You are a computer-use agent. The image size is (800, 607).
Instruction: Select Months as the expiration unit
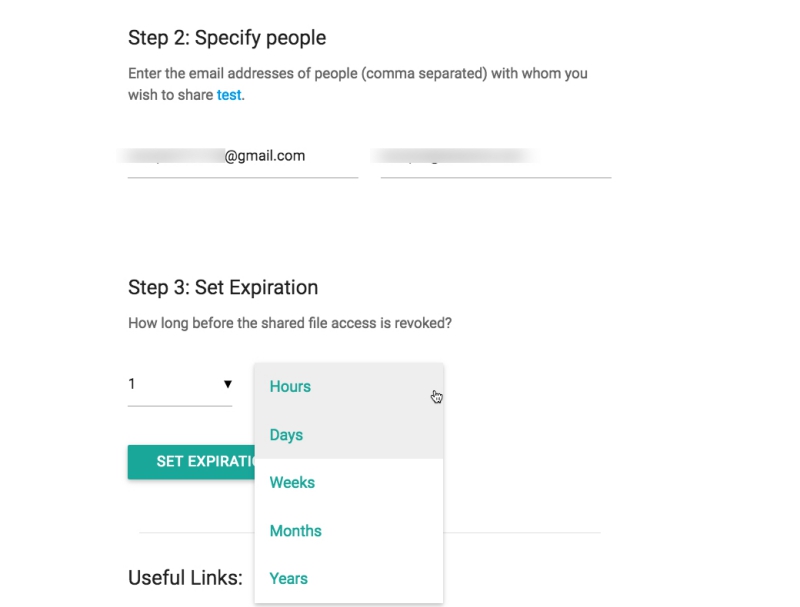click(x=295, y=531)
